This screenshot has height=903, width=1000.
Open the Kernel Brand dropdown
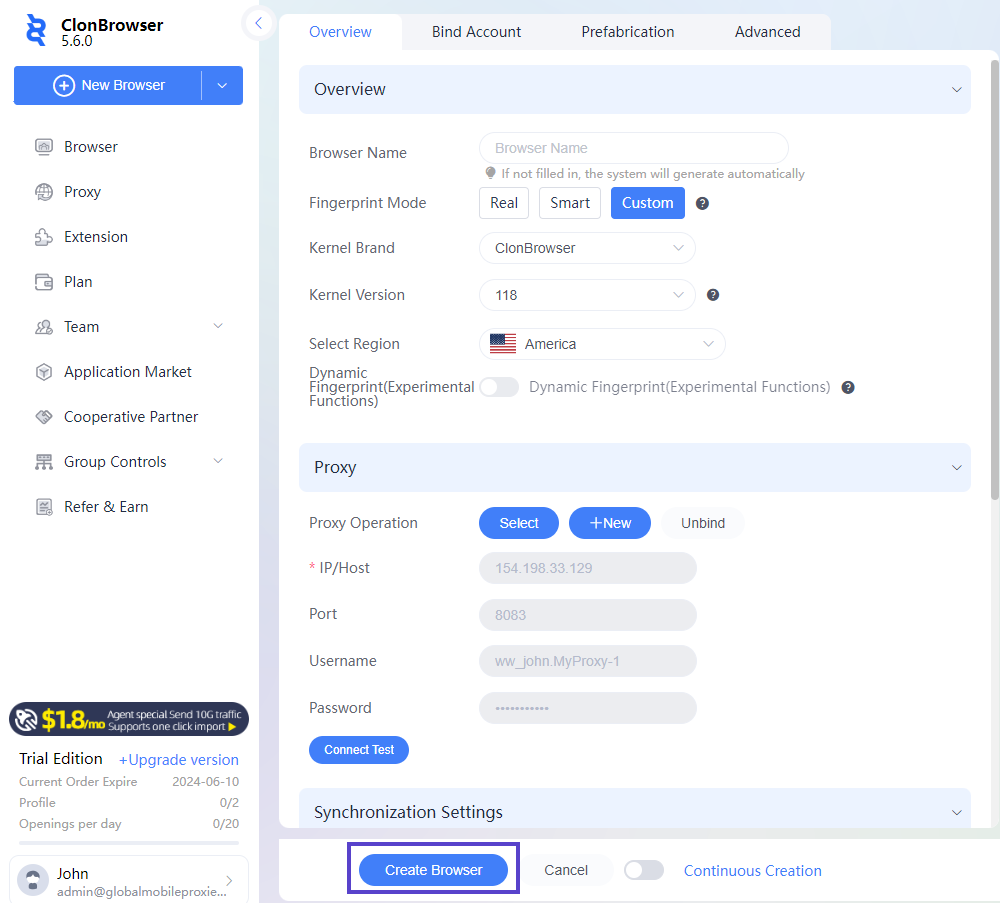click(587, 248)
